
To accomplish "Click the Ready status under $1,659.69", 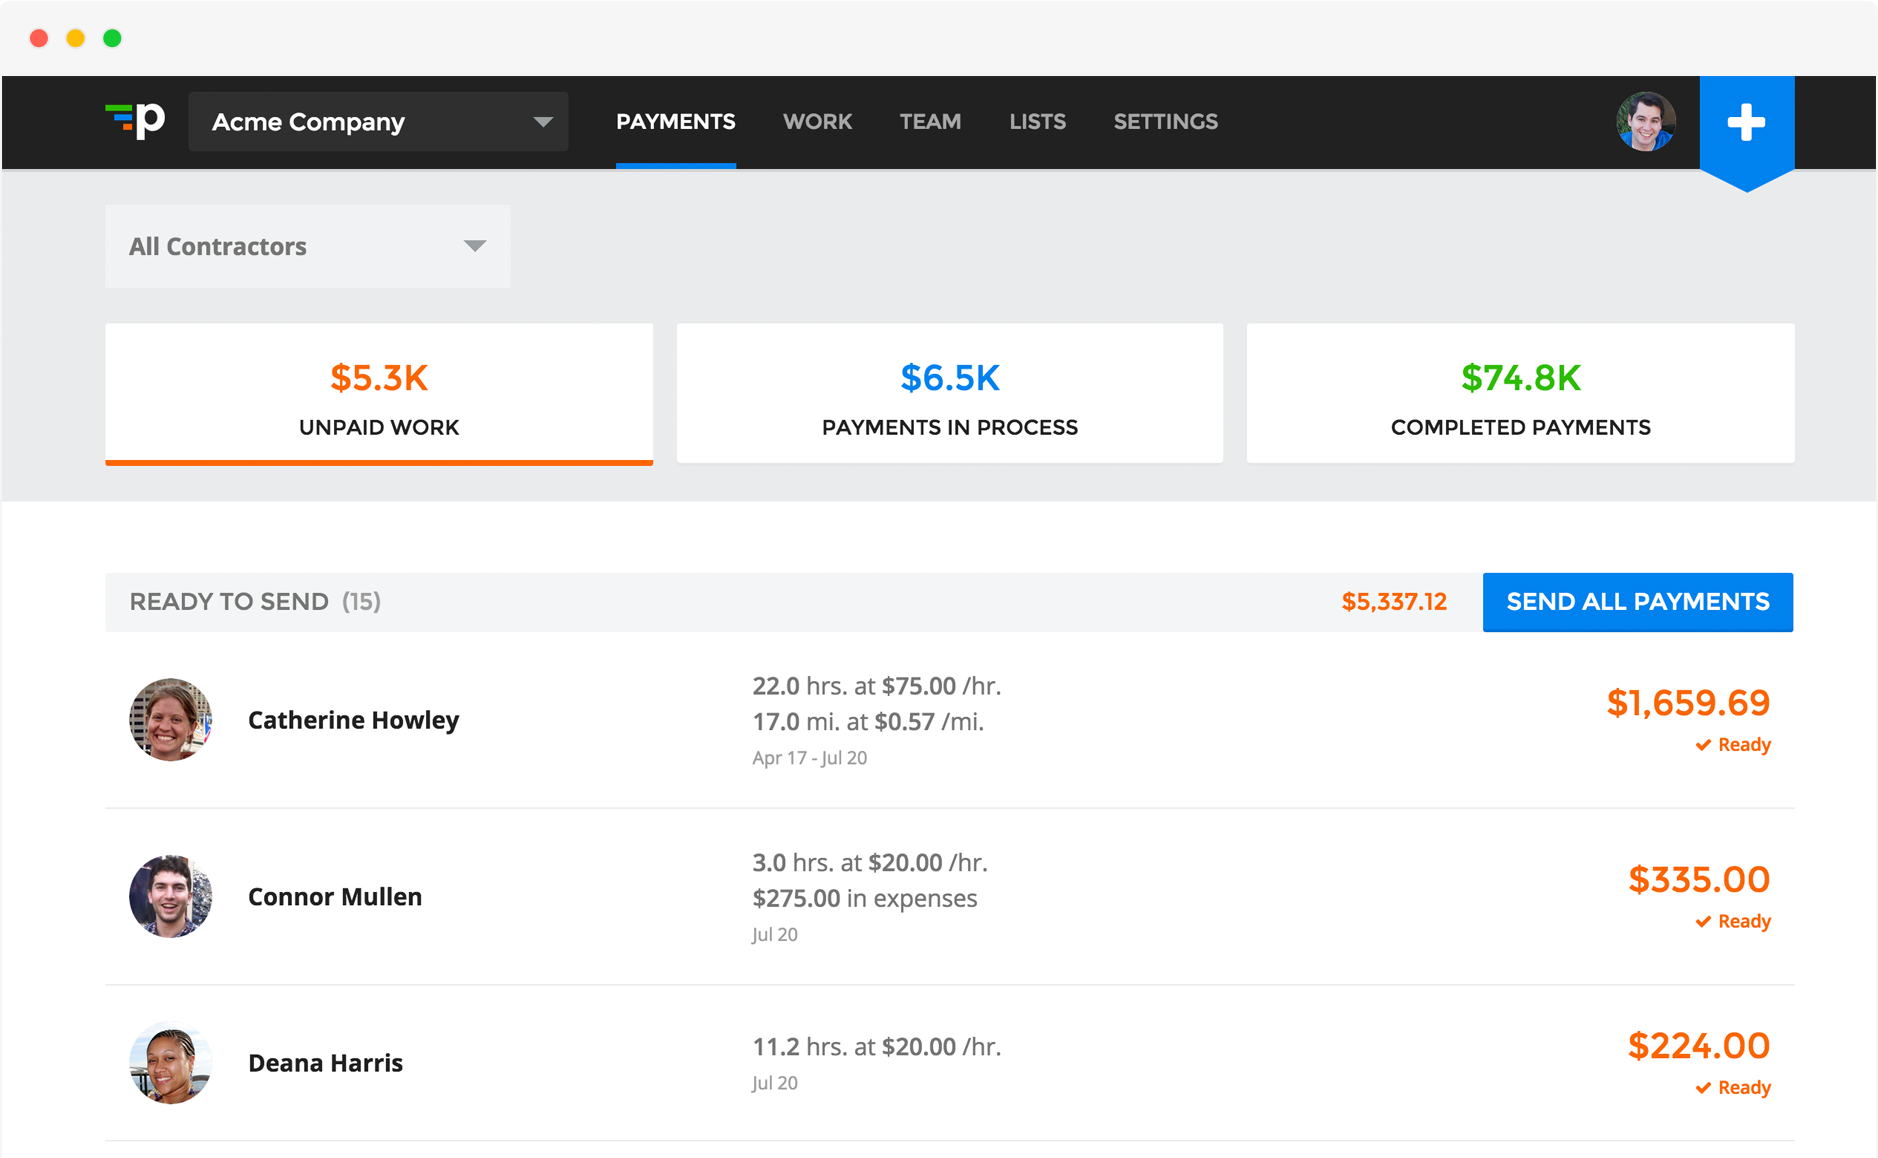I will 1733,745.
